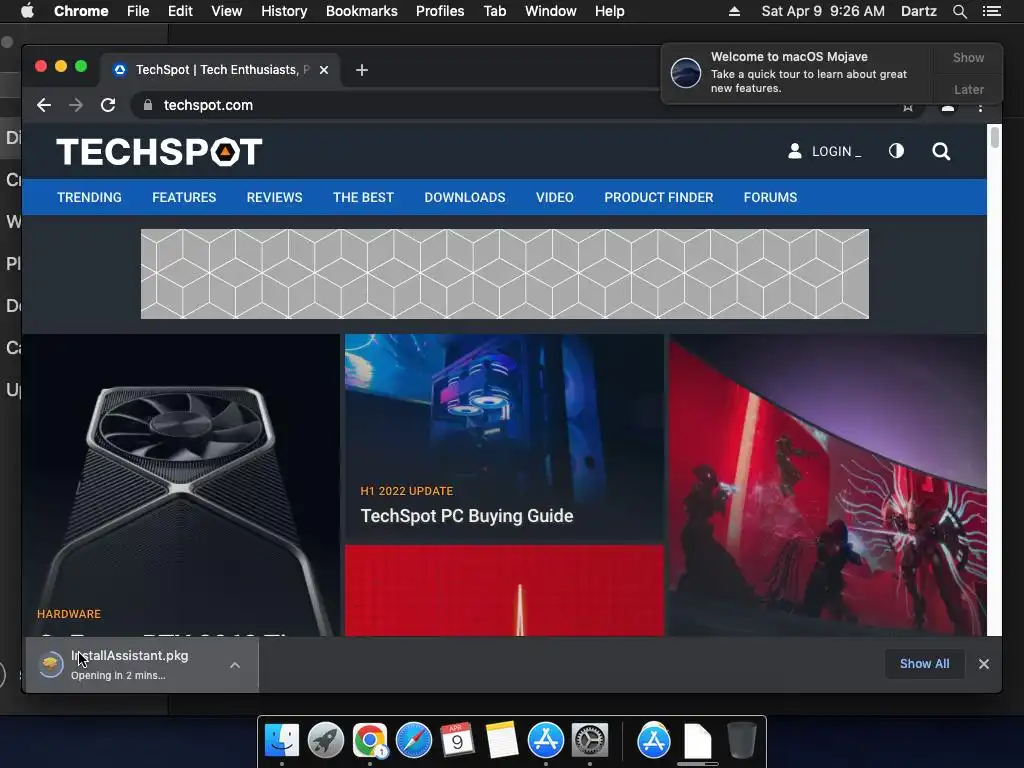Expand InstallAssistant.pkg download options chevron
Screen dimensions: 1024x768
(235, 665)
